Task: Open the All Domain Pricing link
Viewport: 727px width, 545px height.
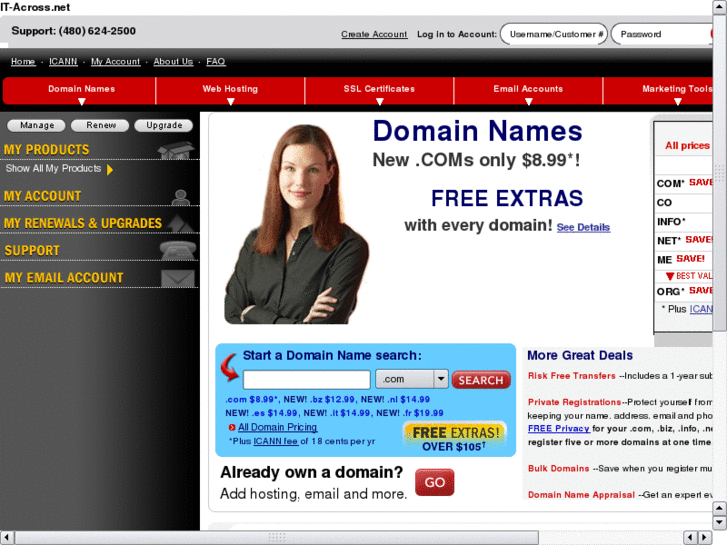Action: pyautogui.click(x=278, y=427)
